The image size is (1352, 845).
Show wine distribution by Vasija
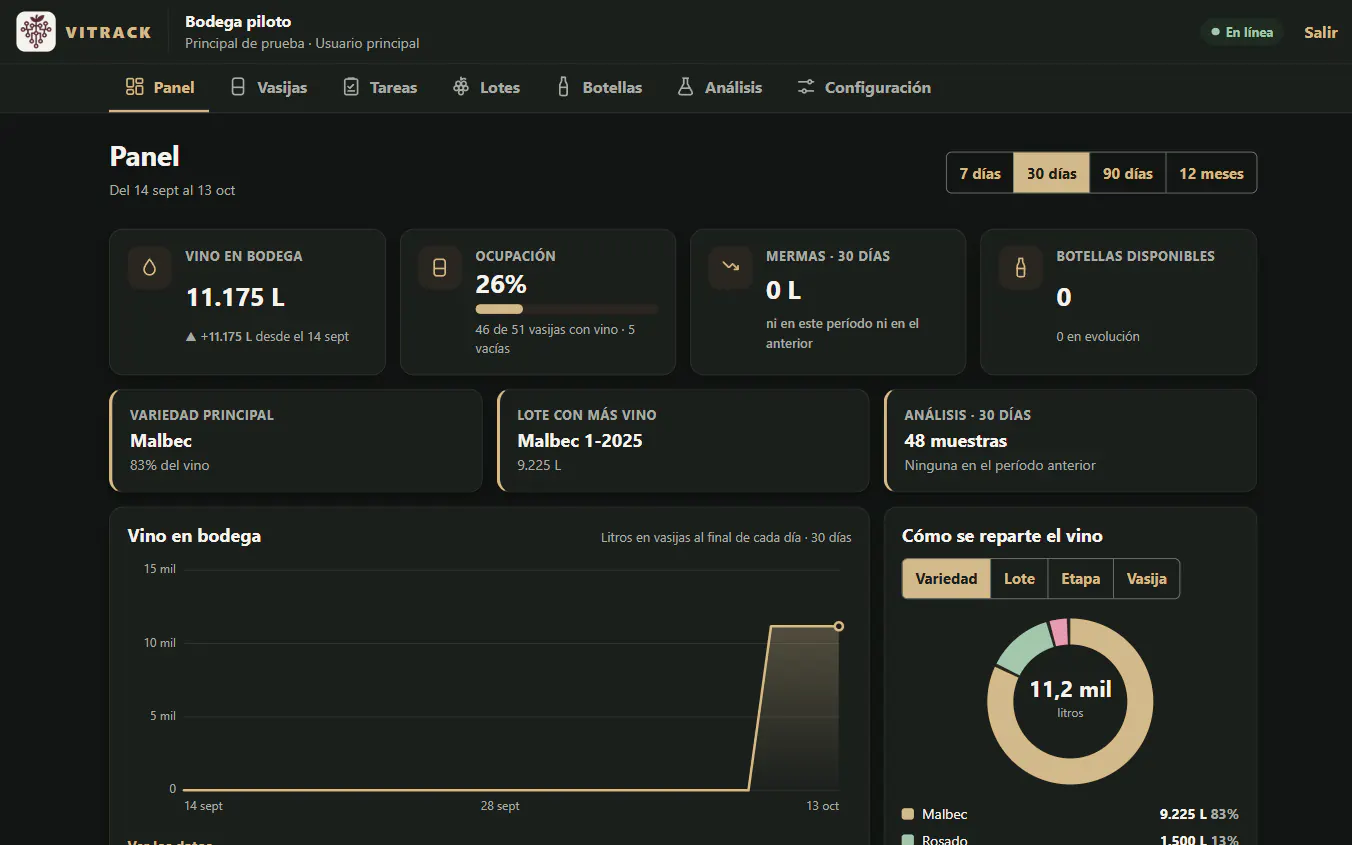pos(1146,579)
